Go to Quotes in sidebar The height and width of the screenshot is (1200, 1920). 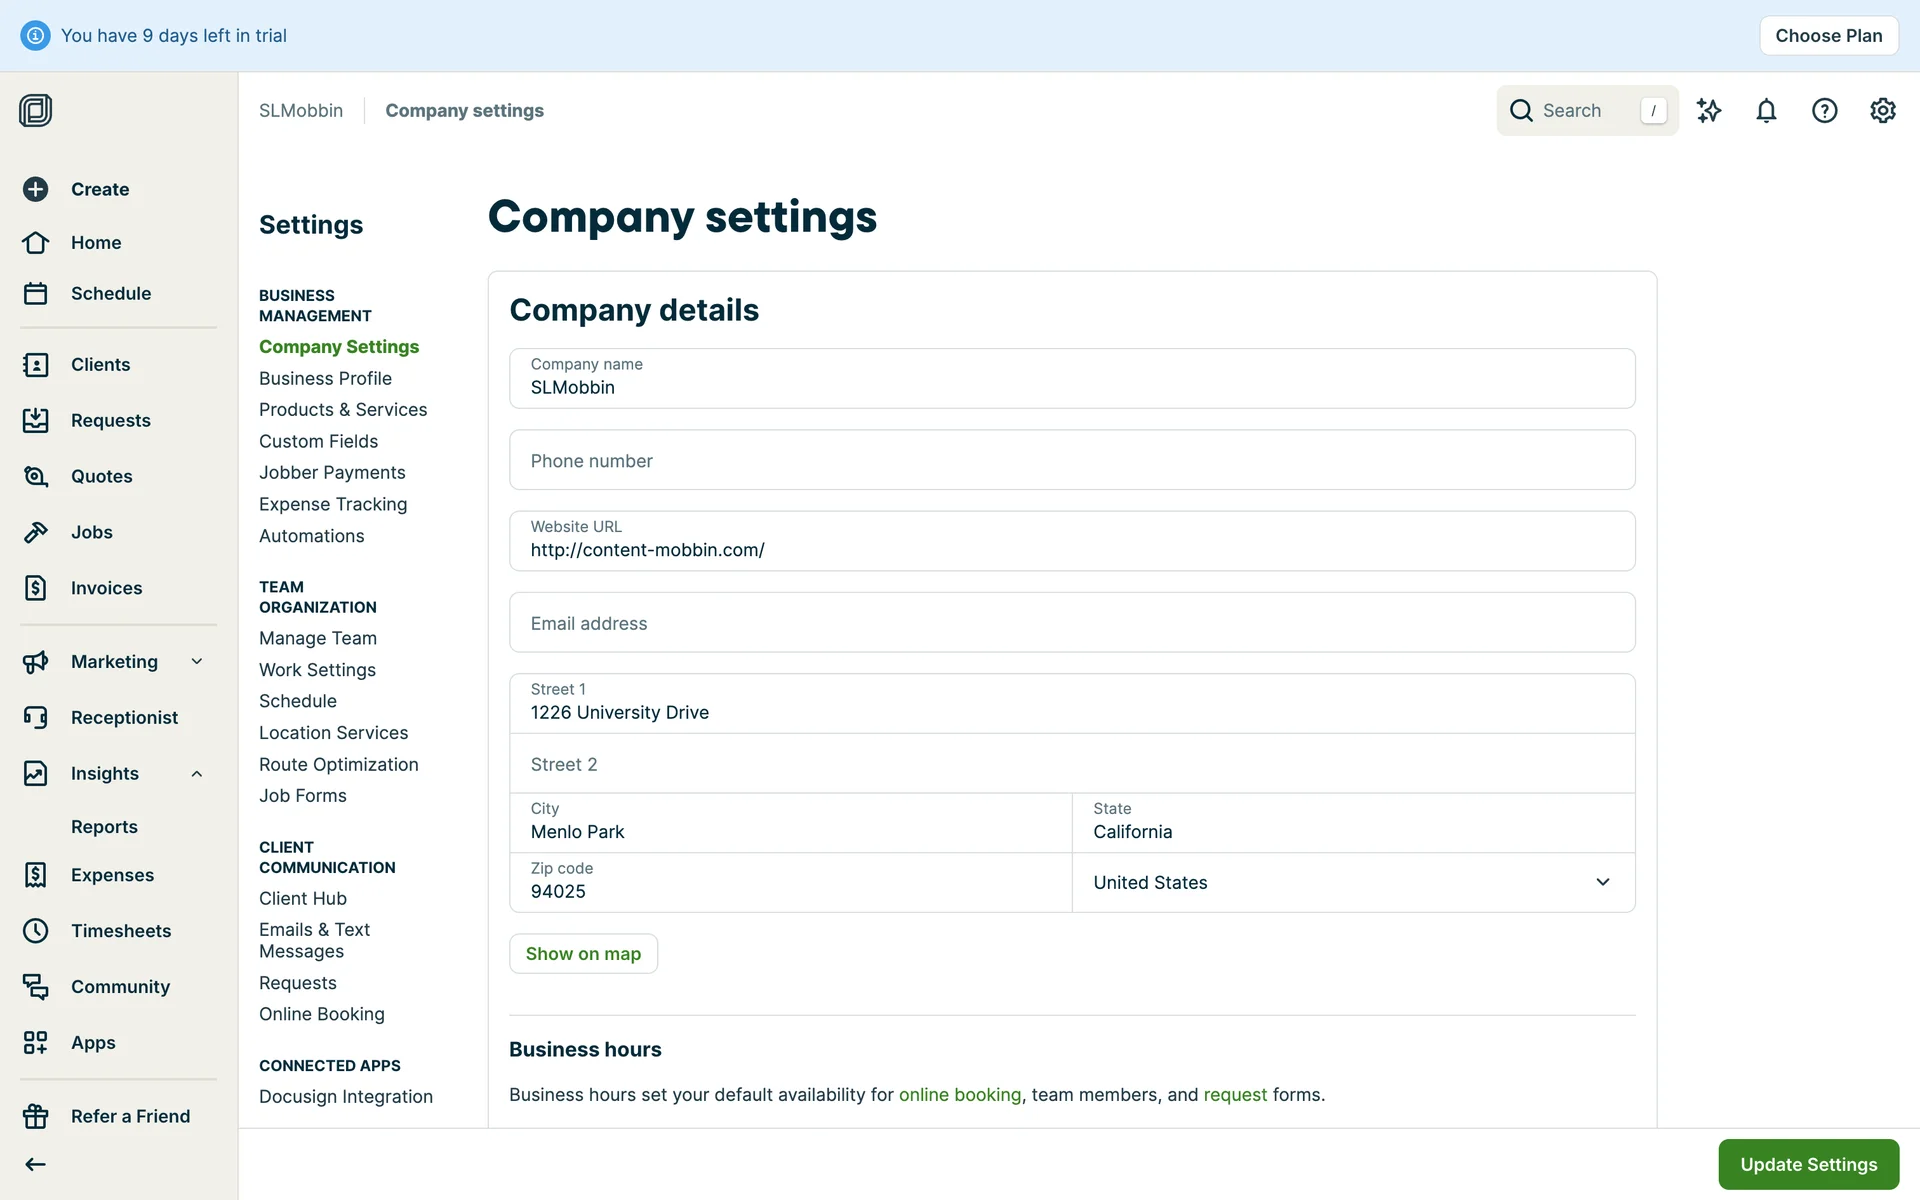[x=101, y=477]
